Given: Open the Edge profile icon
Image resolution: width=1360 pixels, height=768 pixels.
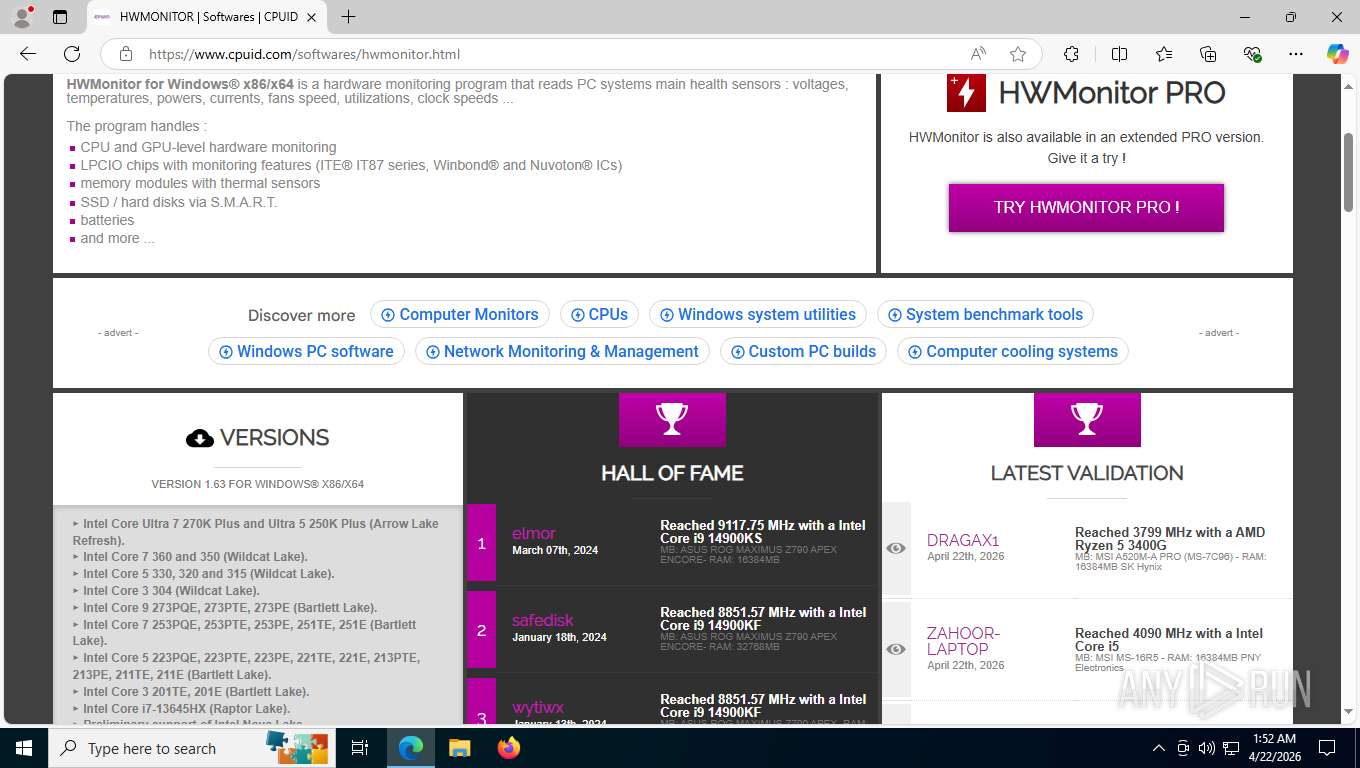Looking at the screenshot, I should point(21,17).
